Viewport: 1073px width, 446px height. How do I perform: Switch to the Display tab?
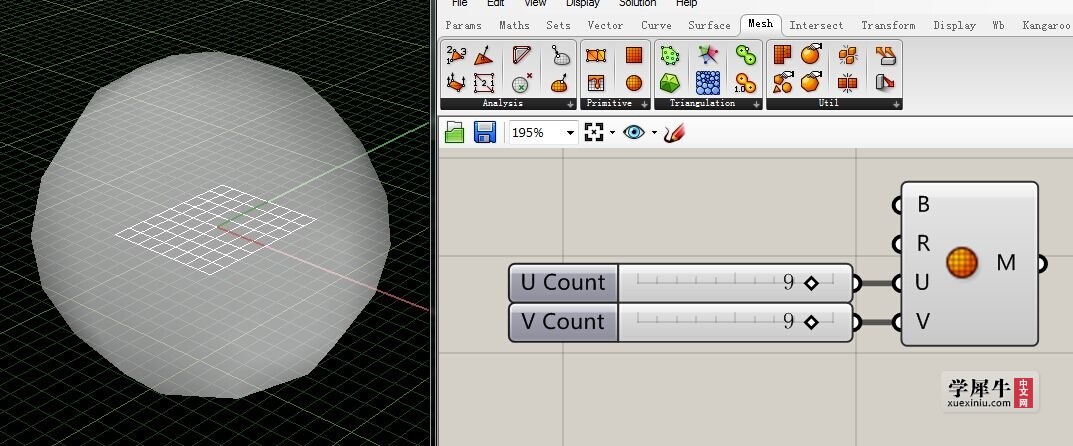pyautogui.click(x=955, y=25)
